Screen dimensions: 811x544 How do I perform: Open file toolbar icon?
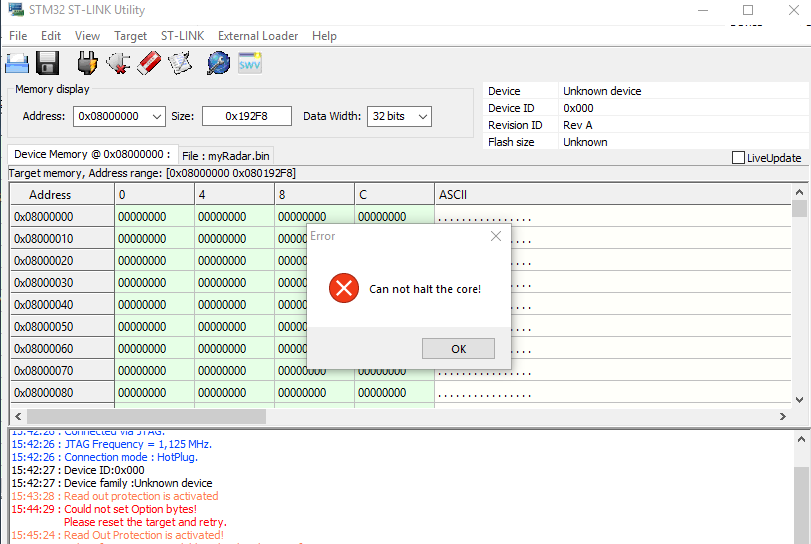click(x=17, y=63)
